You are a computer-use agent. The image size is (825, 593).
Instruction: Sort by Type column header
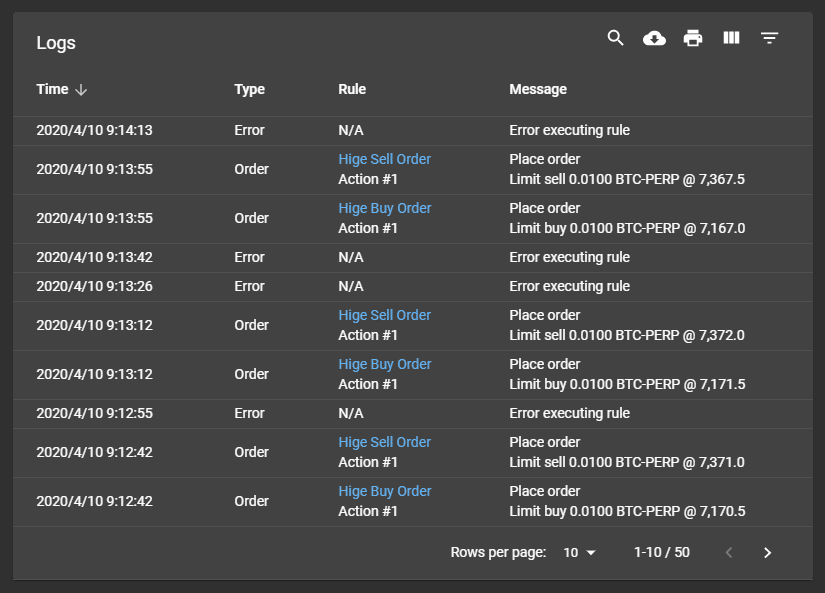tap(249, 89)
